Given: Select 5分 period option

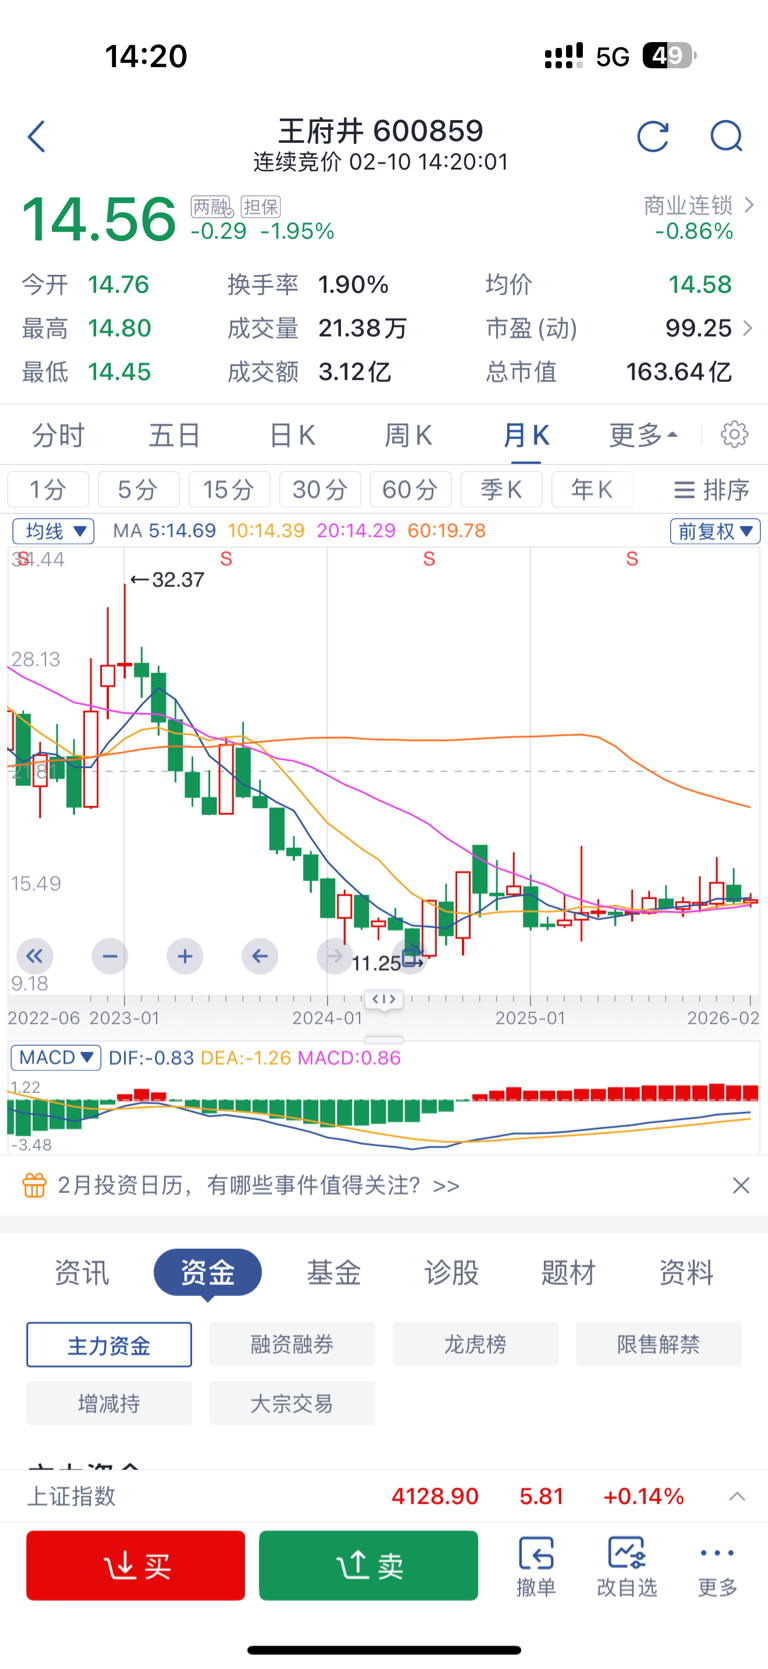Looking at the screenshot, I should (x=138, y=489).
